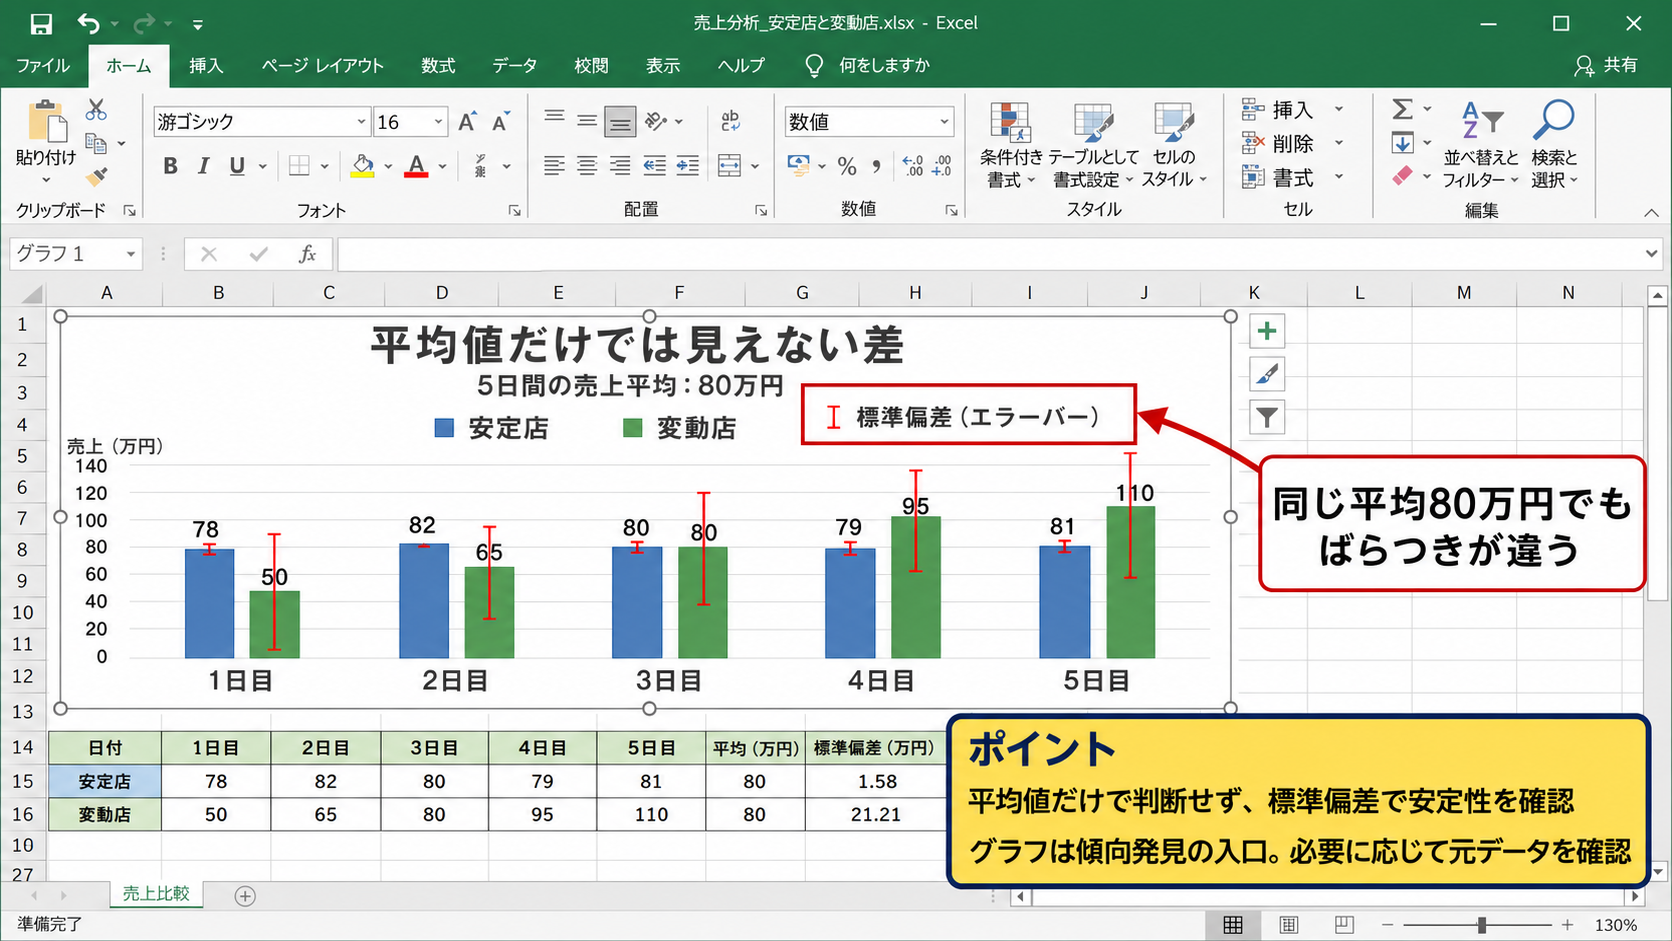1672x941 pixels.
Task: Collapse the ribbon with the chevron
Action: (x=1651, y=212)
